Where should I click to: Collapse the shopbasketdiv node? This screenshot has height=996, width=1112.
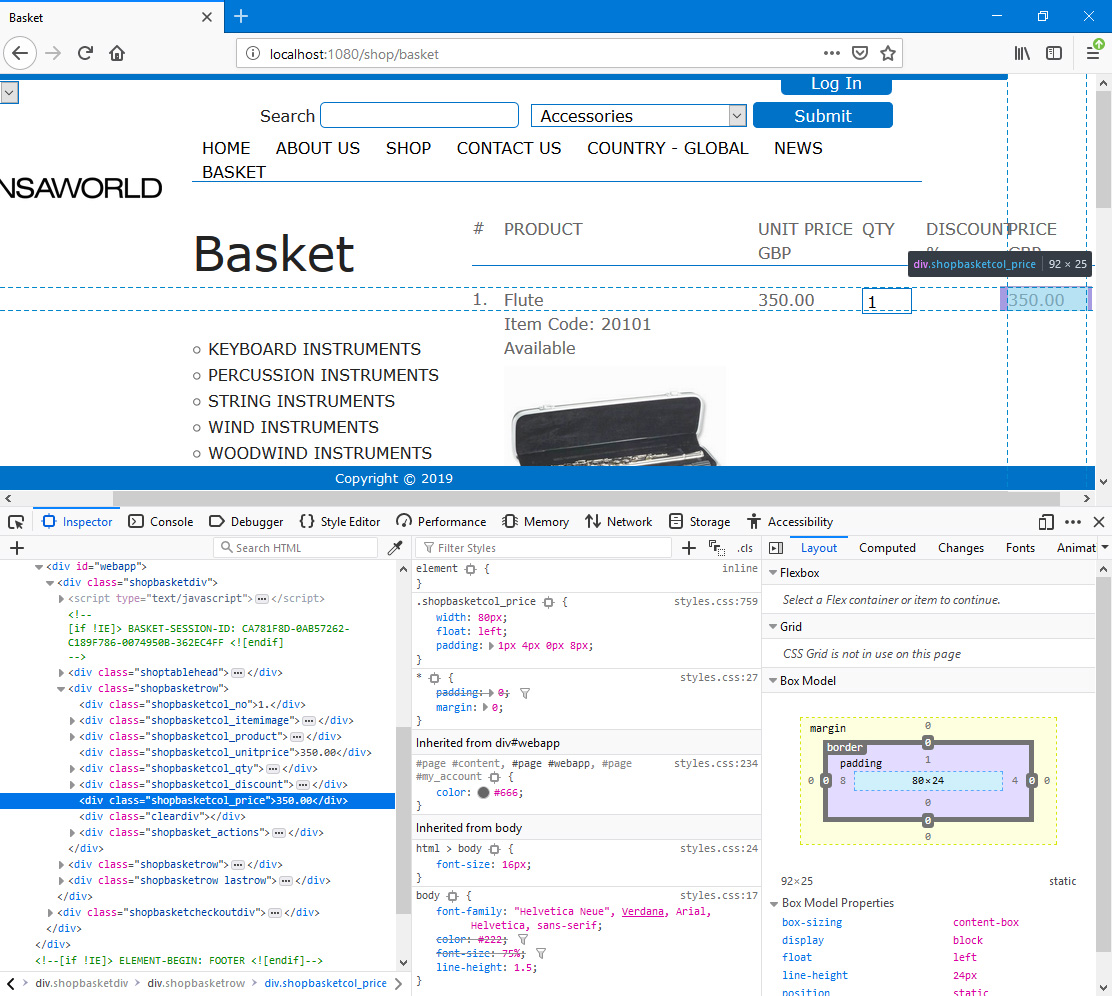50,583
